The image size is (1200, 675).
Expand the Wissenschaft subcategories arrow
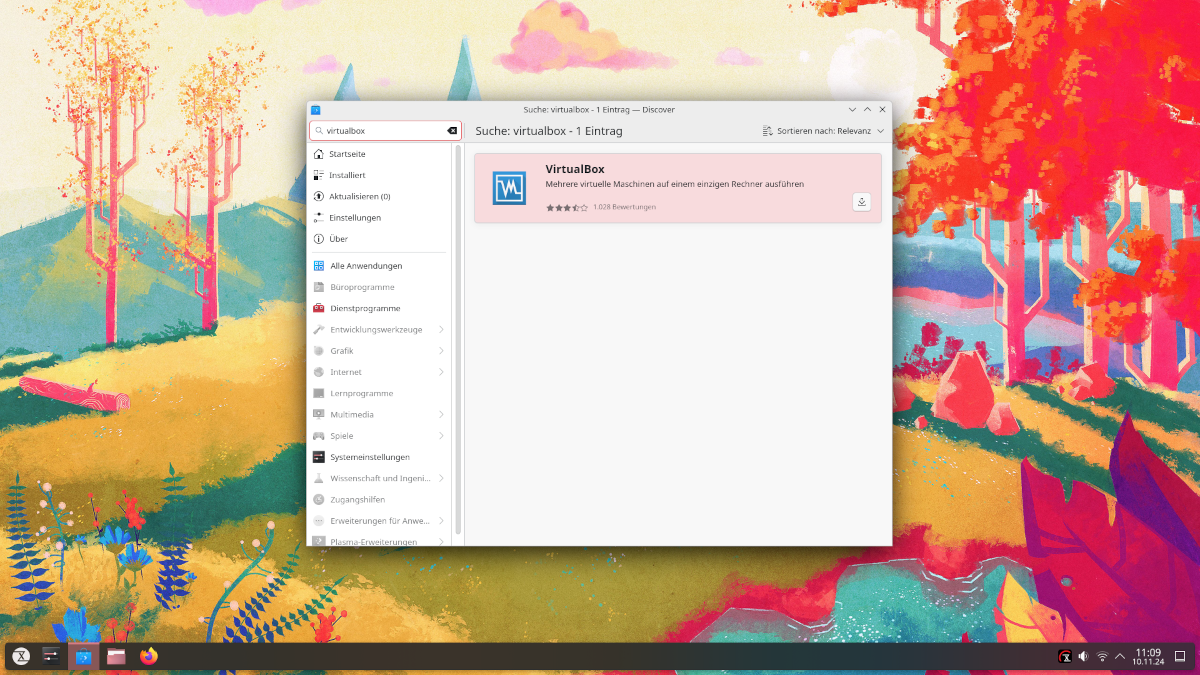441,478
